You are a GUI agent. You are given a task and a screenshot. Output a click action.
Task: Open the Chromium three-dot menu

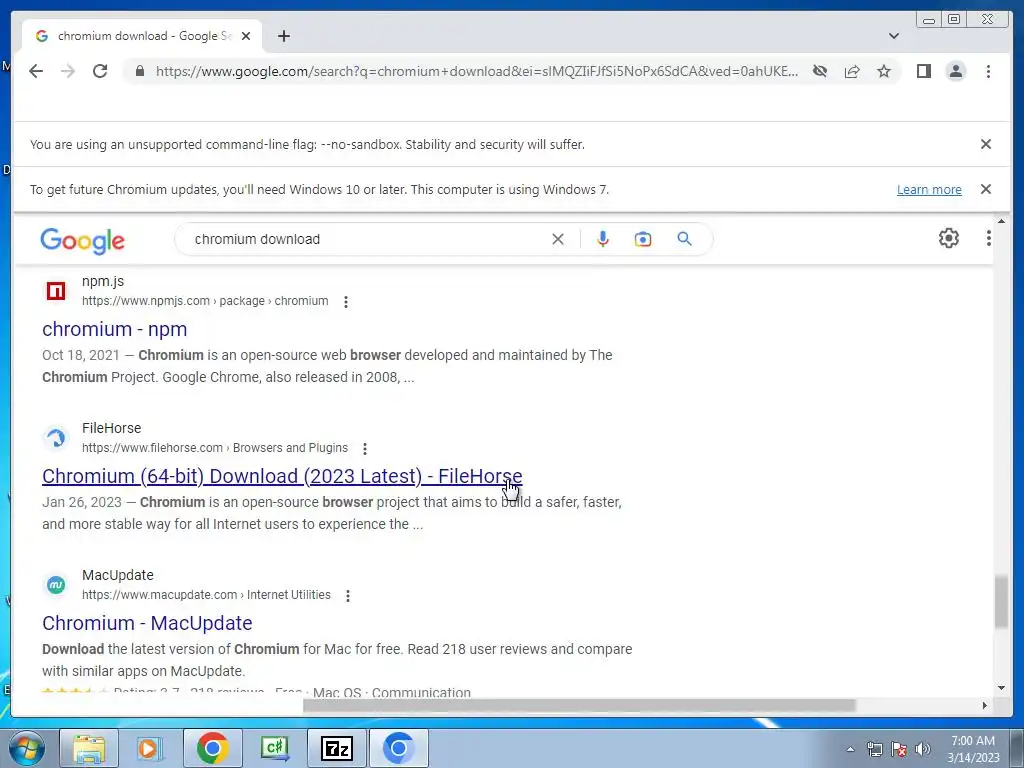click(x=988, y=71)
